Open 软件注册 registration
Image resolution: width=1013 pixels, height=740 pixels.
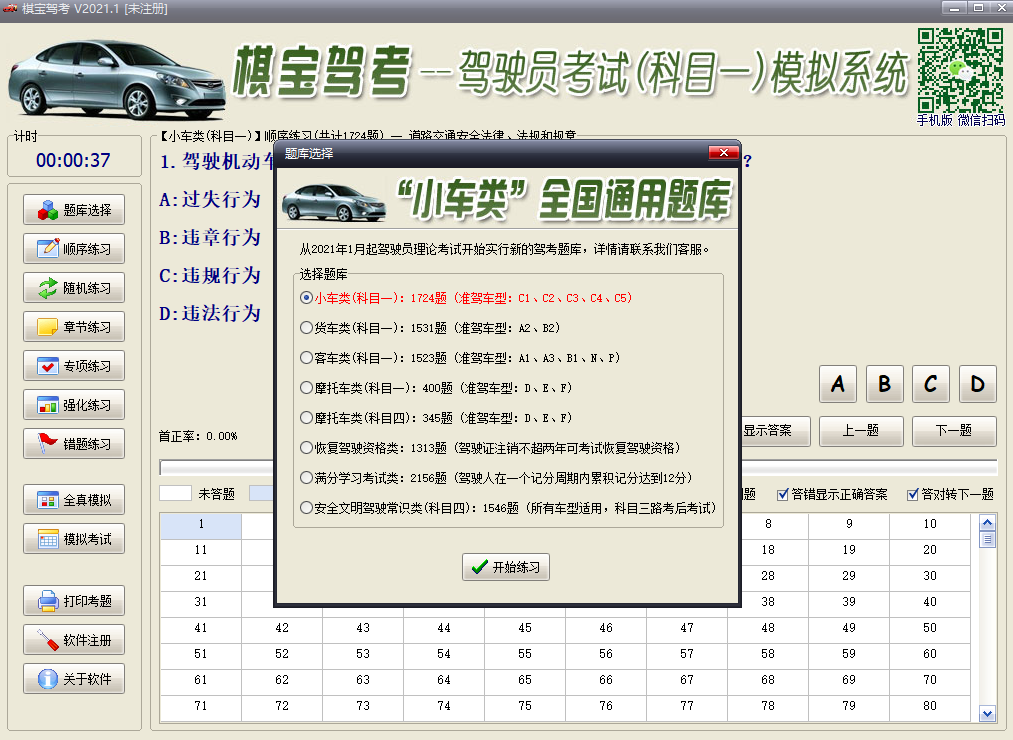74,640
